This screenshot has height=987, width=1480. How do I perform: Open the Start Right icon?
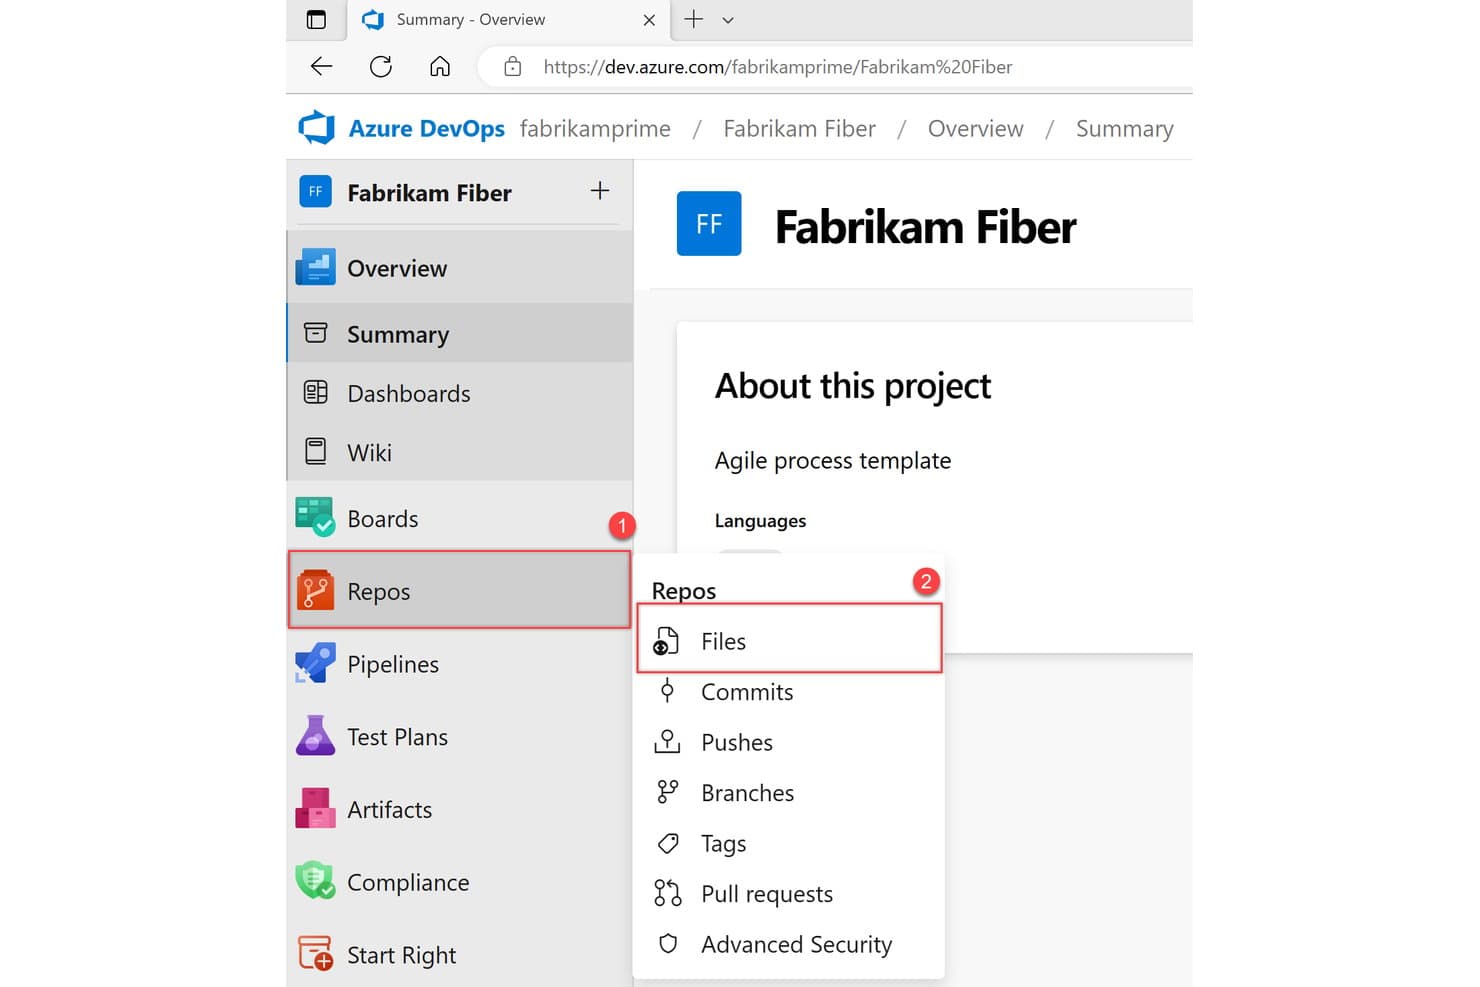pyautogui.click(x=316, y=953)
